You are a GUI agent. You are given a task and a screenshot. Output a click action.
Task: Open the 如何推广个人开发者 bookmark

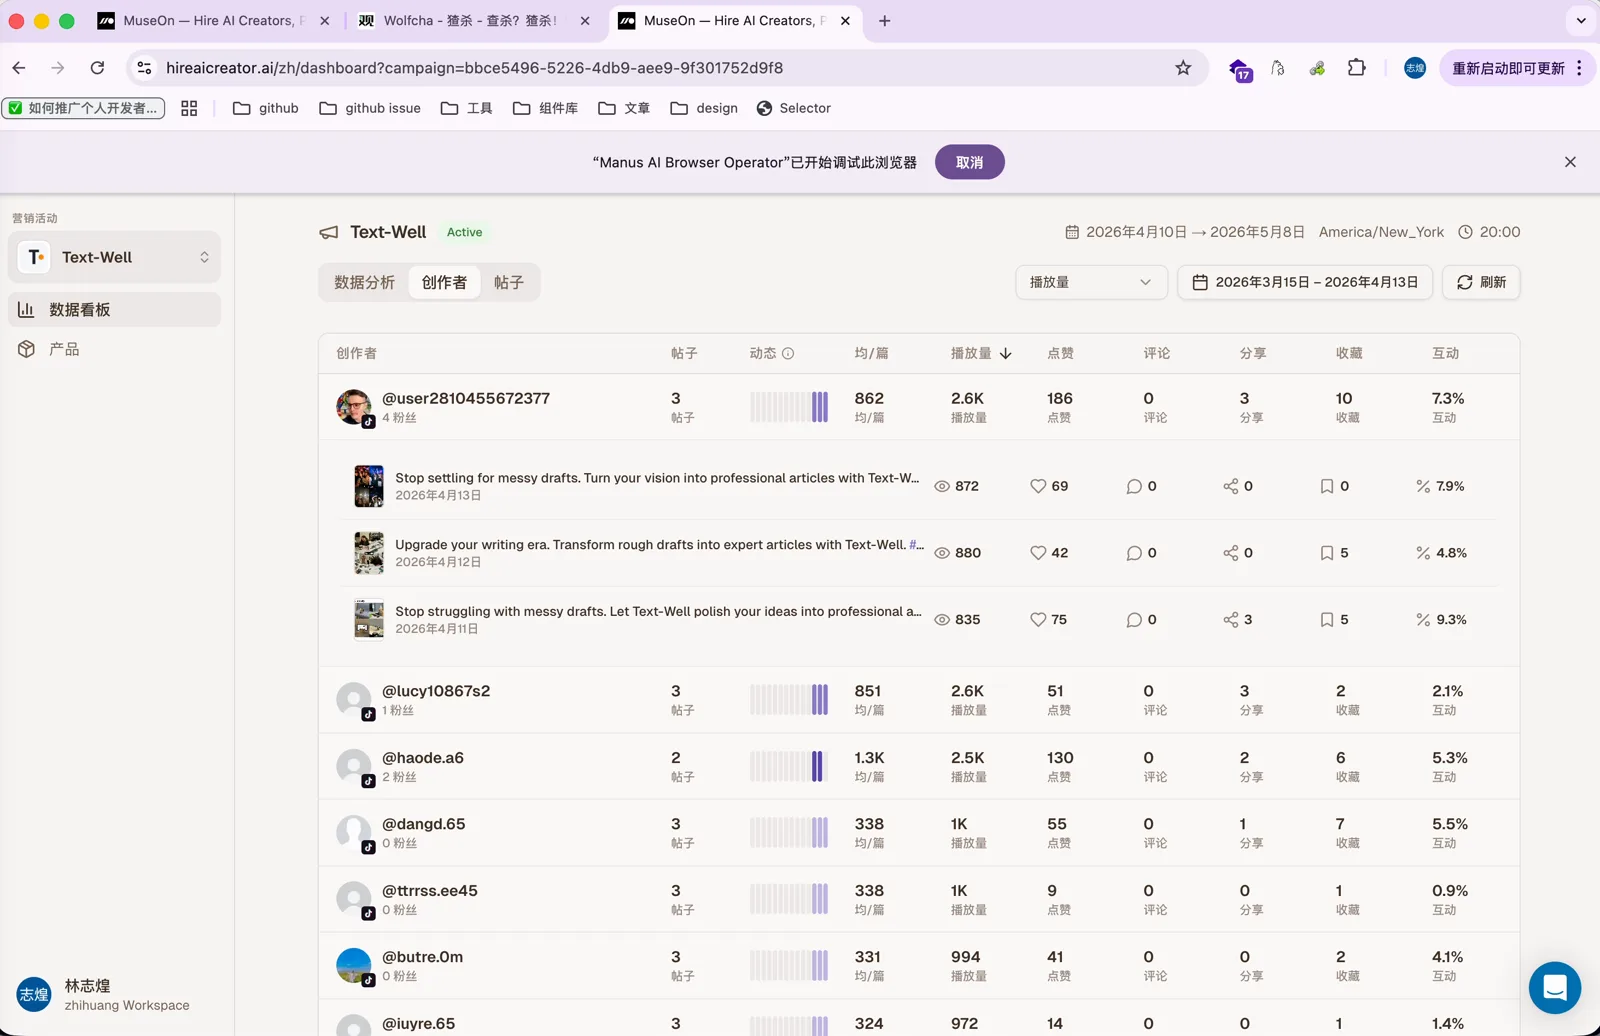pyautogui.click(x=84, y=108)
